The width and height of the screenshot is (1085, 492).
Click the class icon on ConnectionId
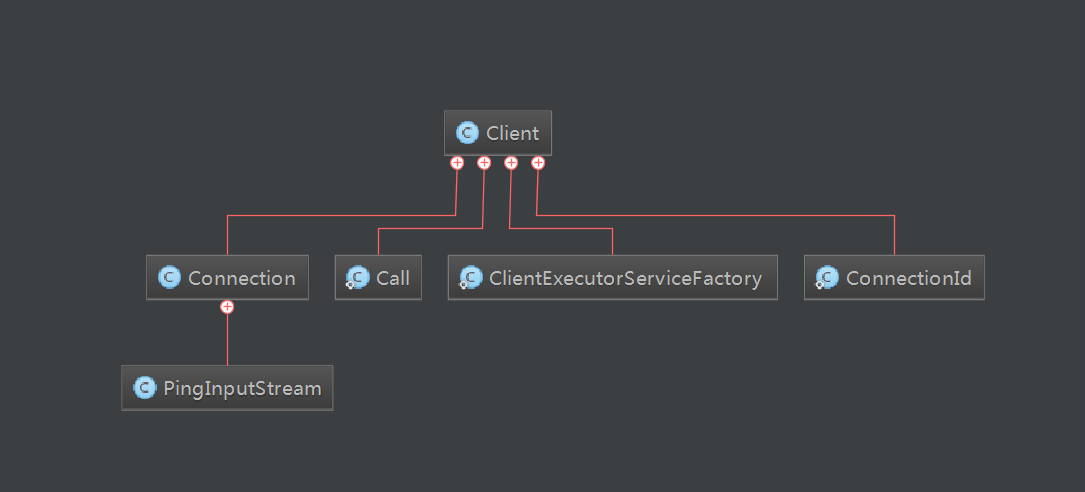click(827, 277)
